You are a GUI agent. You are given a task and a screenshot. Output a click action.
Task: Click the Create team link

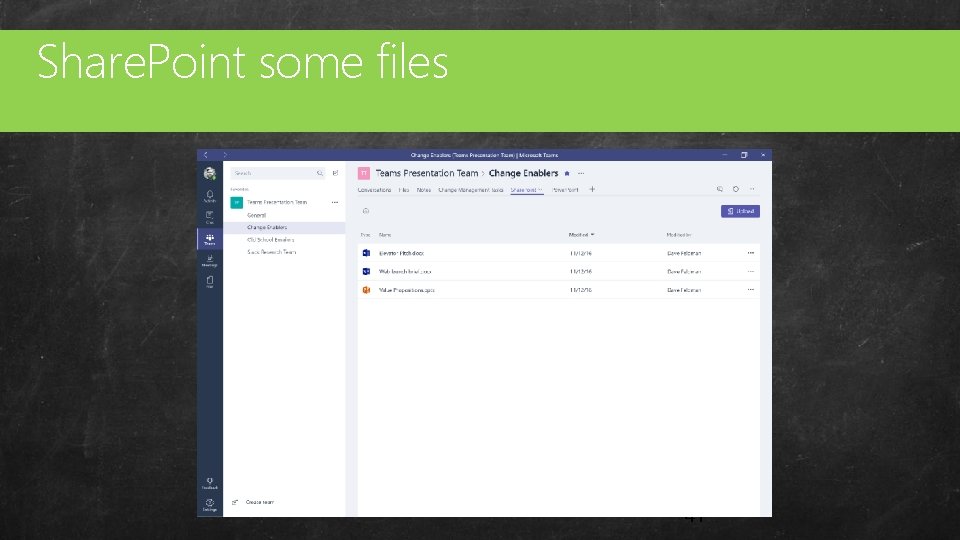point(260,502)
